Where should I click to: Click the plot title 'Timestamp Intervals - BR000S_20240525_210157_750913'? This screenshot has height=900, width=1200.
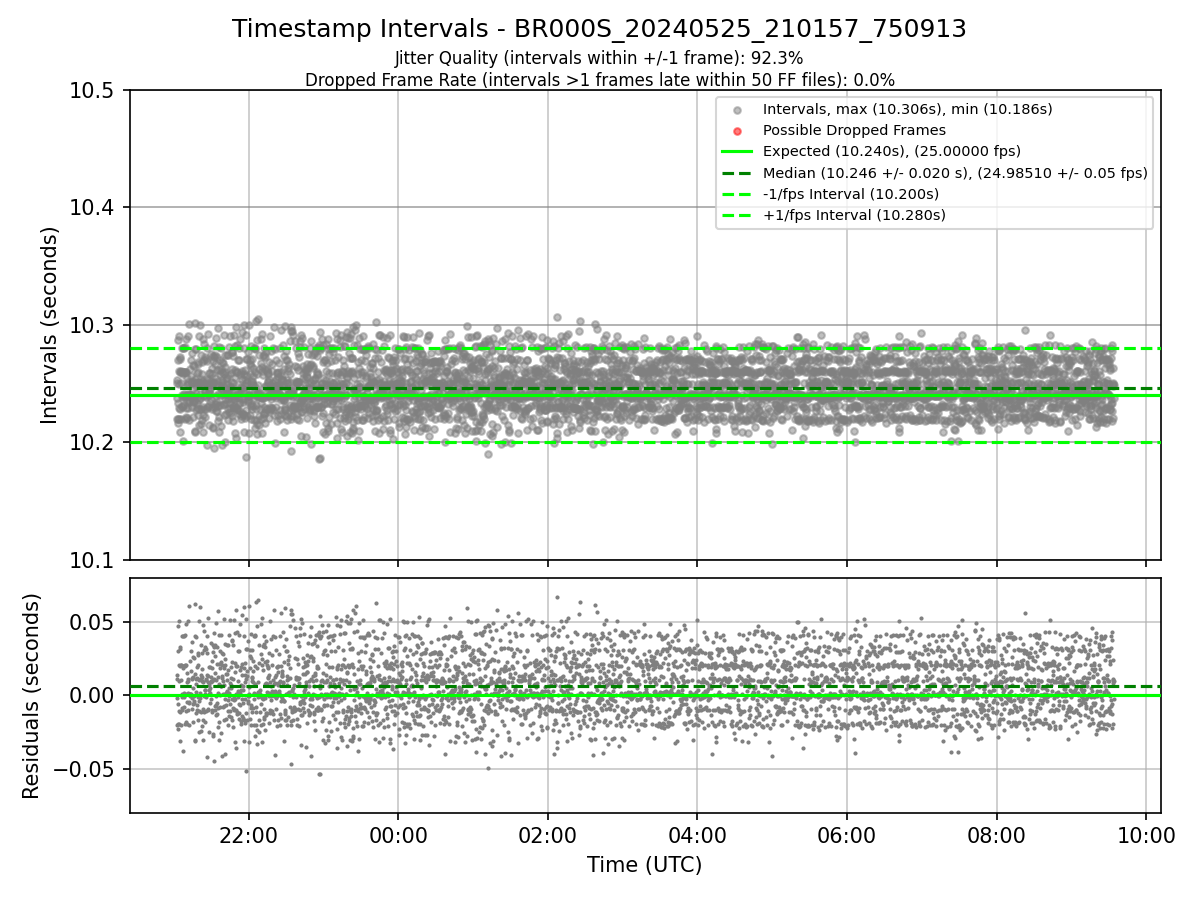(x=599, y=29)
